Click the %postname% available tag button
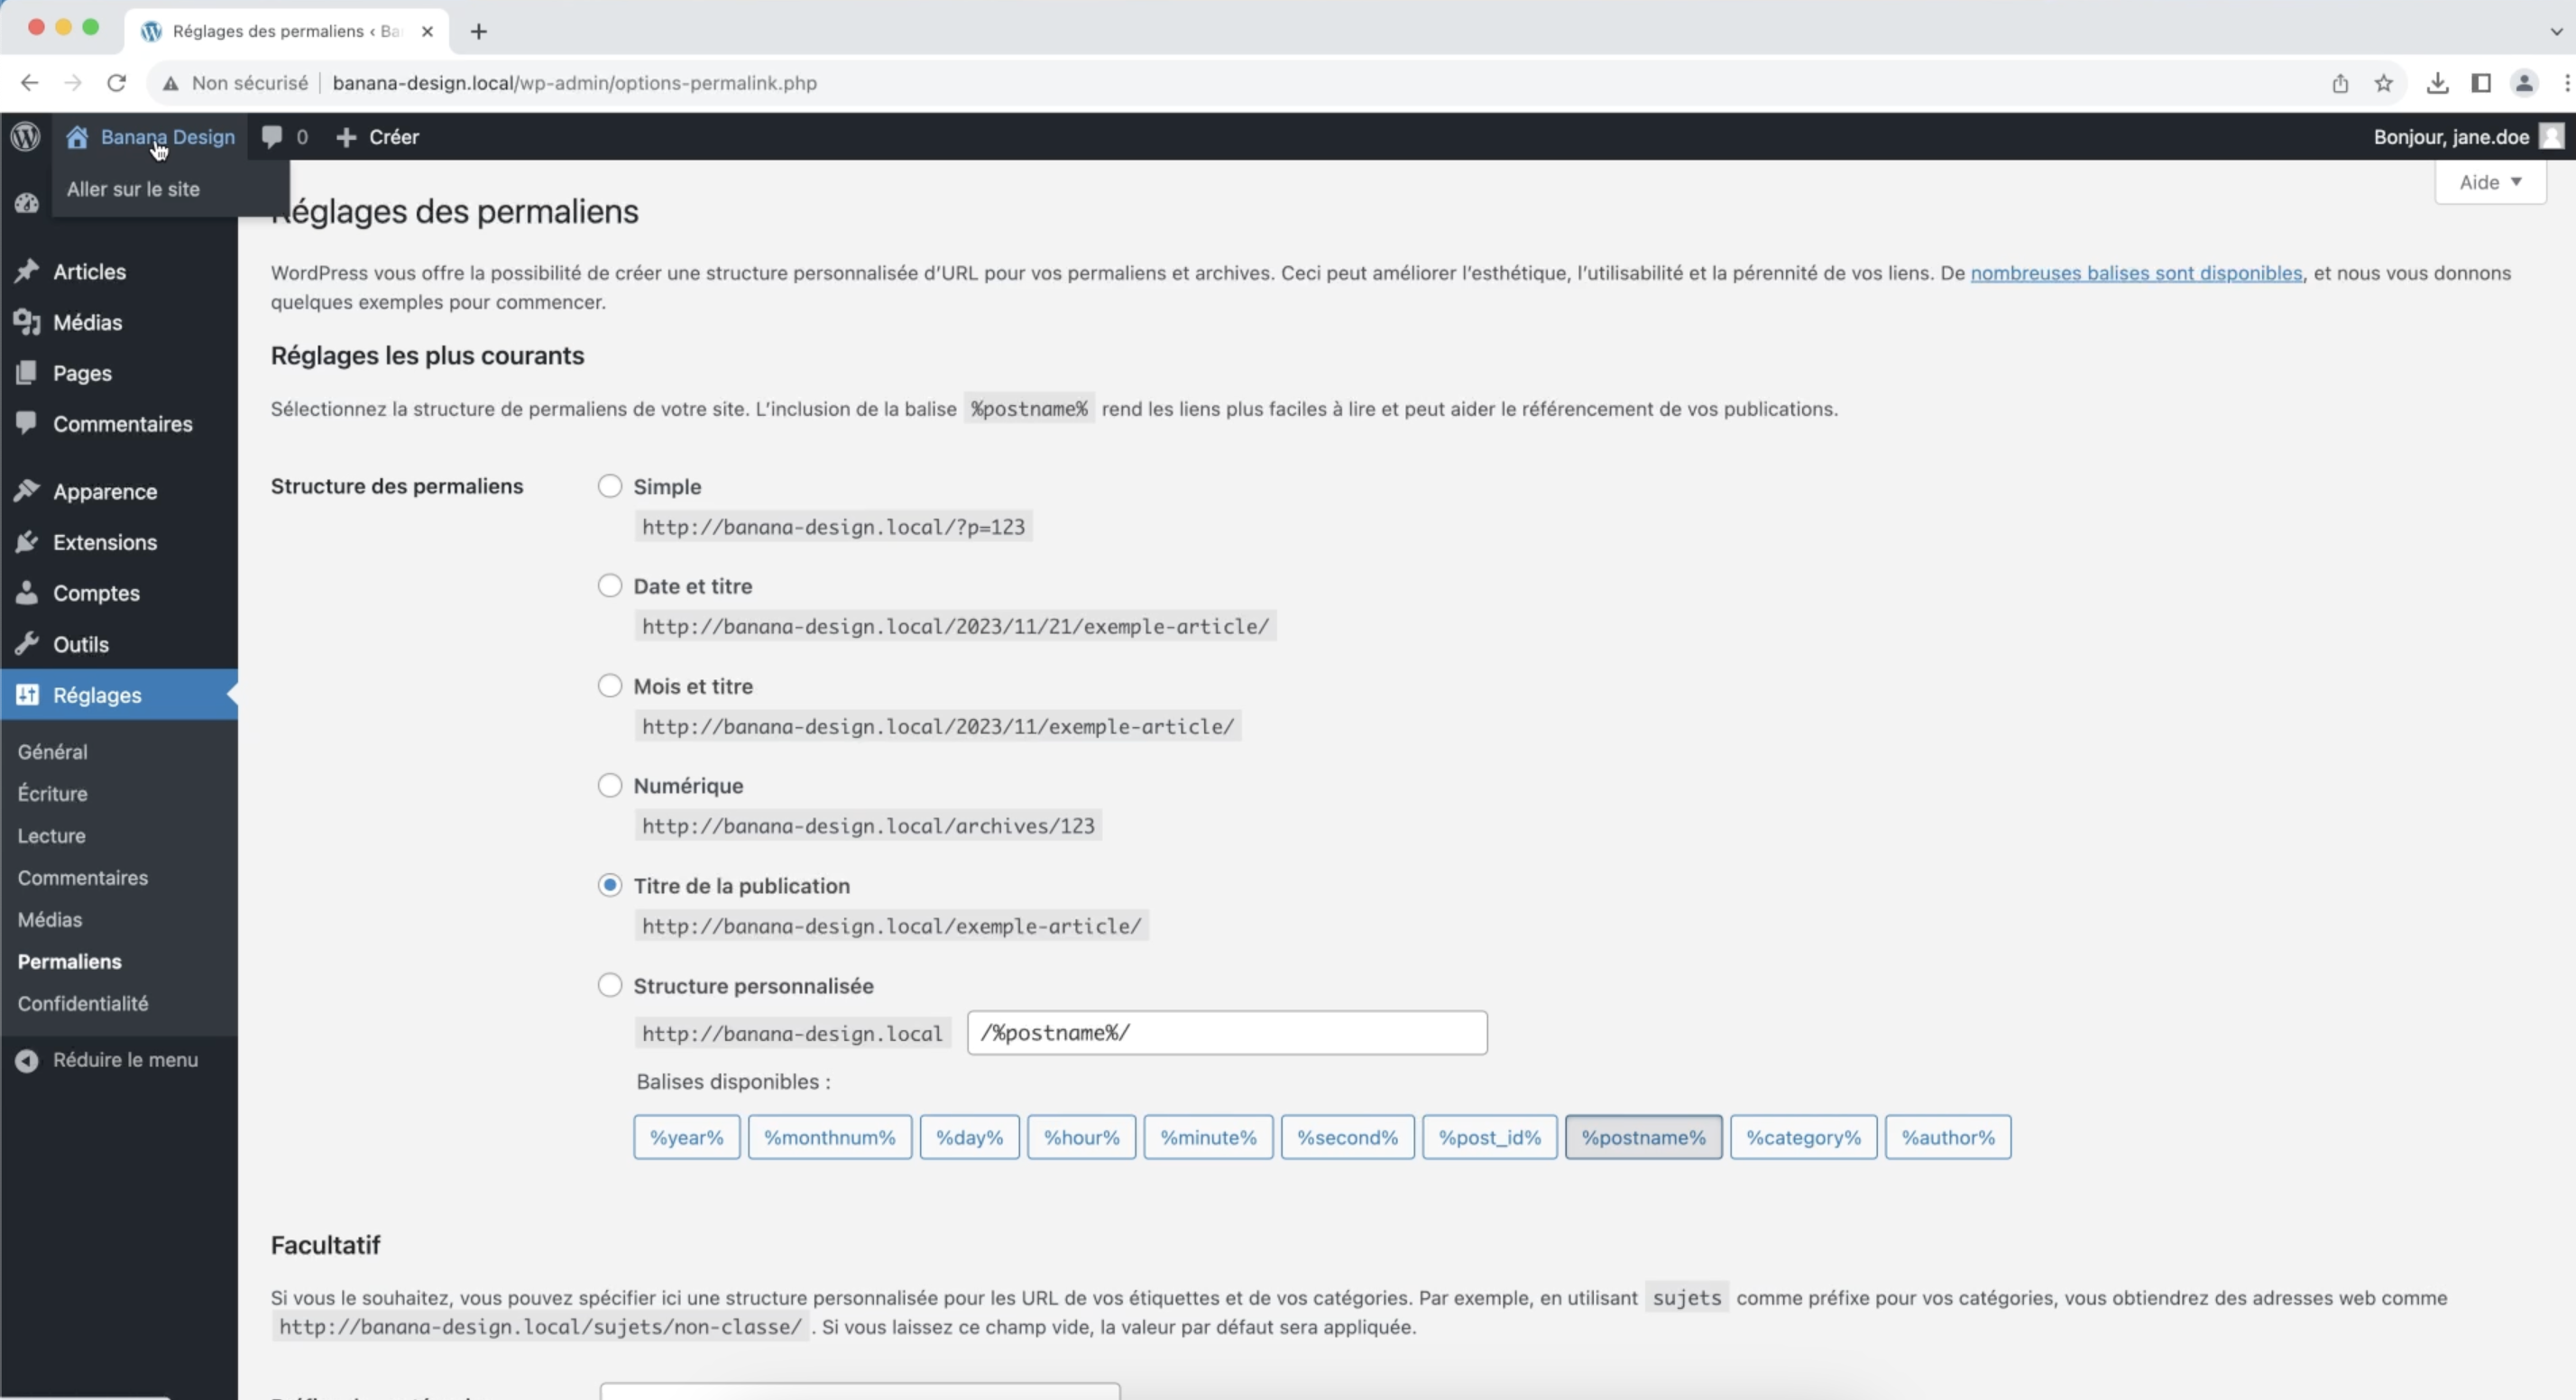The image size is (2576, 1400). click(1641, 1137)
